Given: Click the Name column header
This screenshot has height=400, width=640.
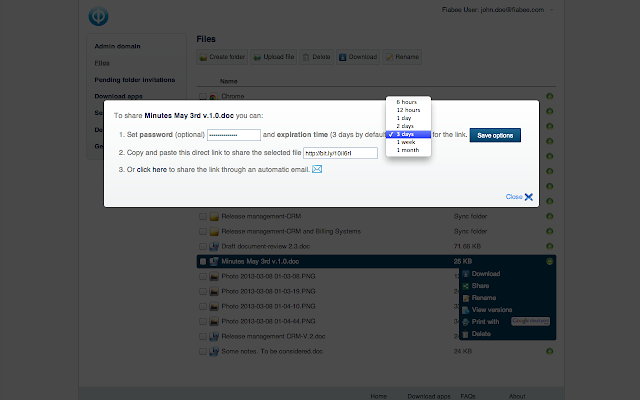Looking at the screenshot, I should [x=229, y=81].
